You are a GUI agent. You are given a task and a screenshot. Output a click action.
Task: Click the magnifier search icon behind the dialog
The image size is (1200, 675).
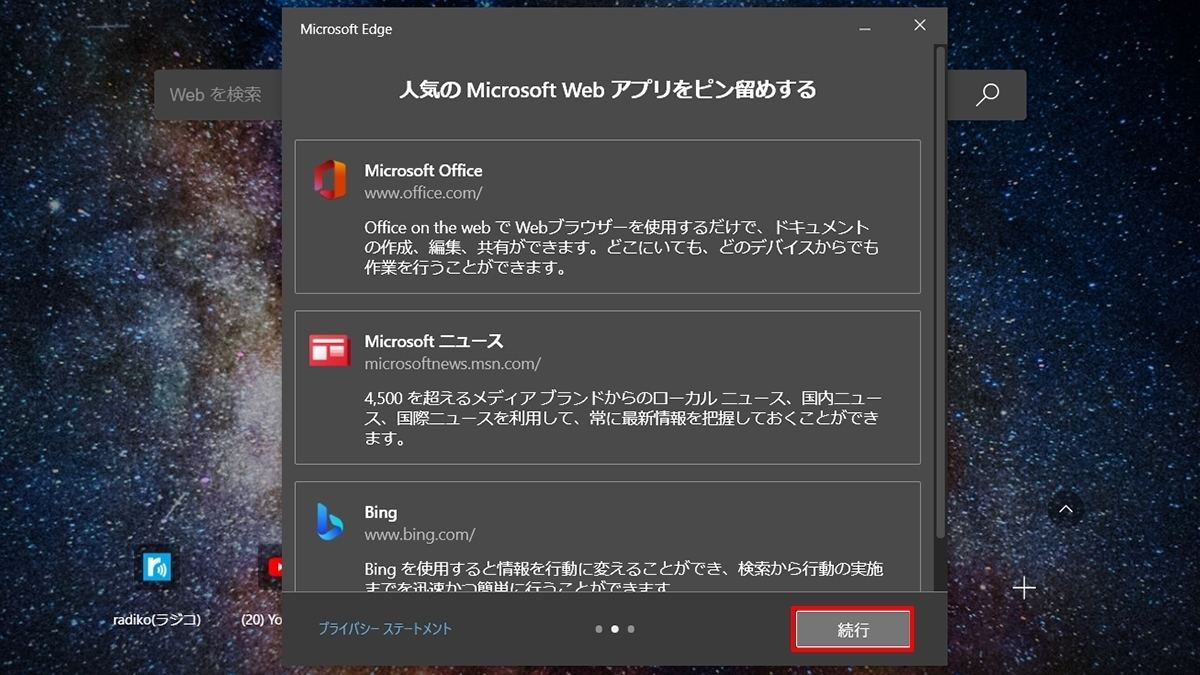pyautogui.click(x=987, y=94)
